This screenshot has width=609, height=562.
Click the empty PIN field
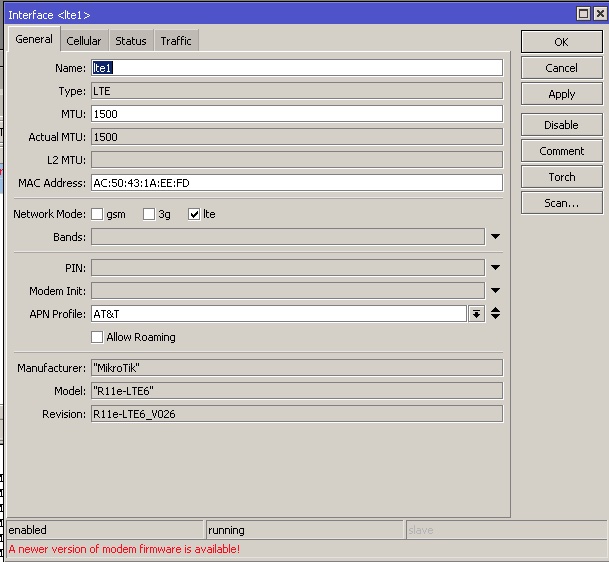(288, 268)
